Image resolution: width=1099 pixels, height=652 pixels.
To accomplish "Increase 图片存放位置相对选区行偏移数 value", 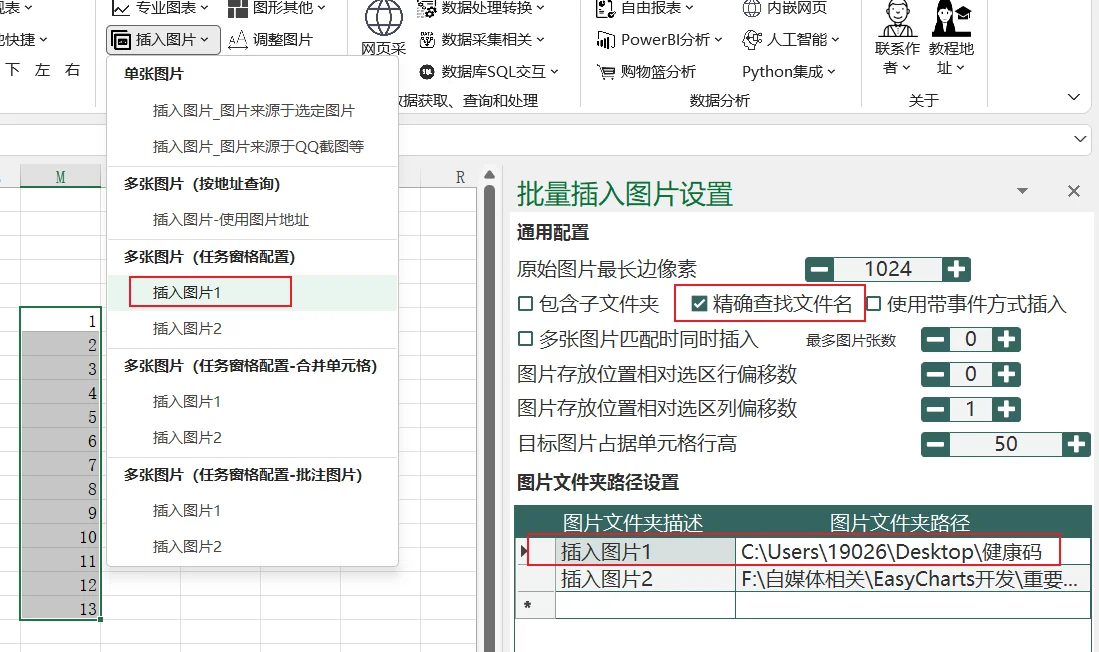I will coord(1006,374).
